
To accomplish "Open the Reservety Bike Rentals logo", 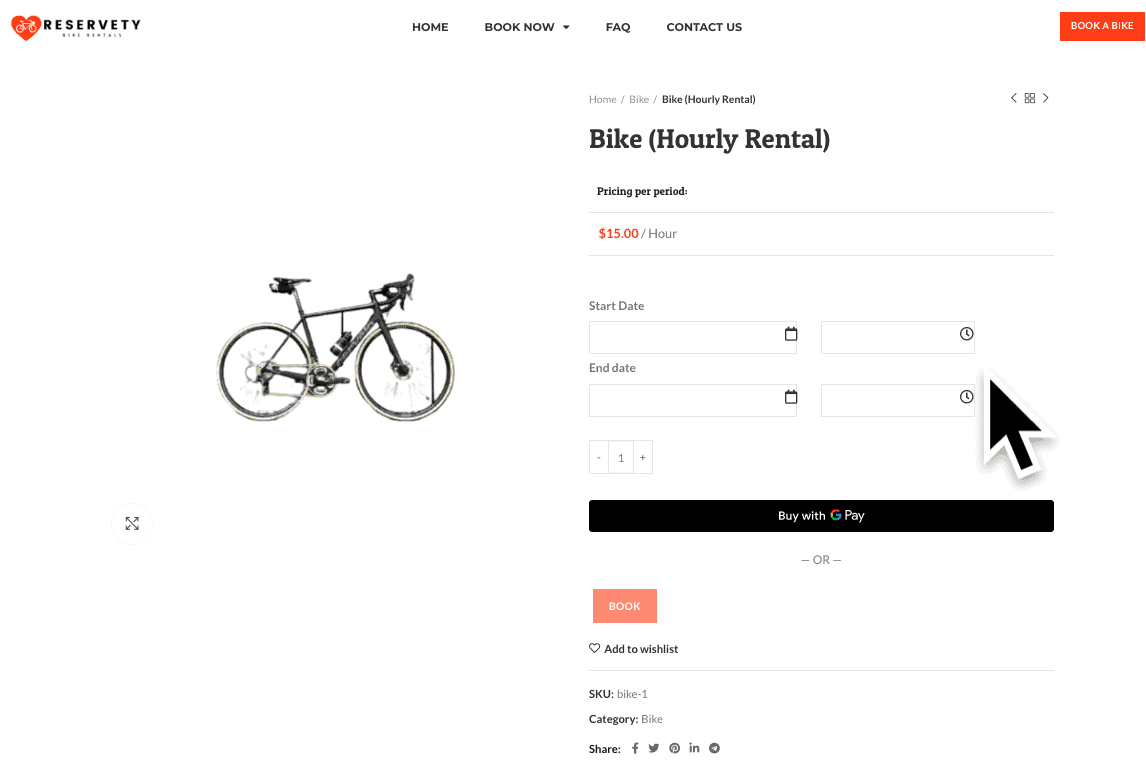I will point(75,27).
